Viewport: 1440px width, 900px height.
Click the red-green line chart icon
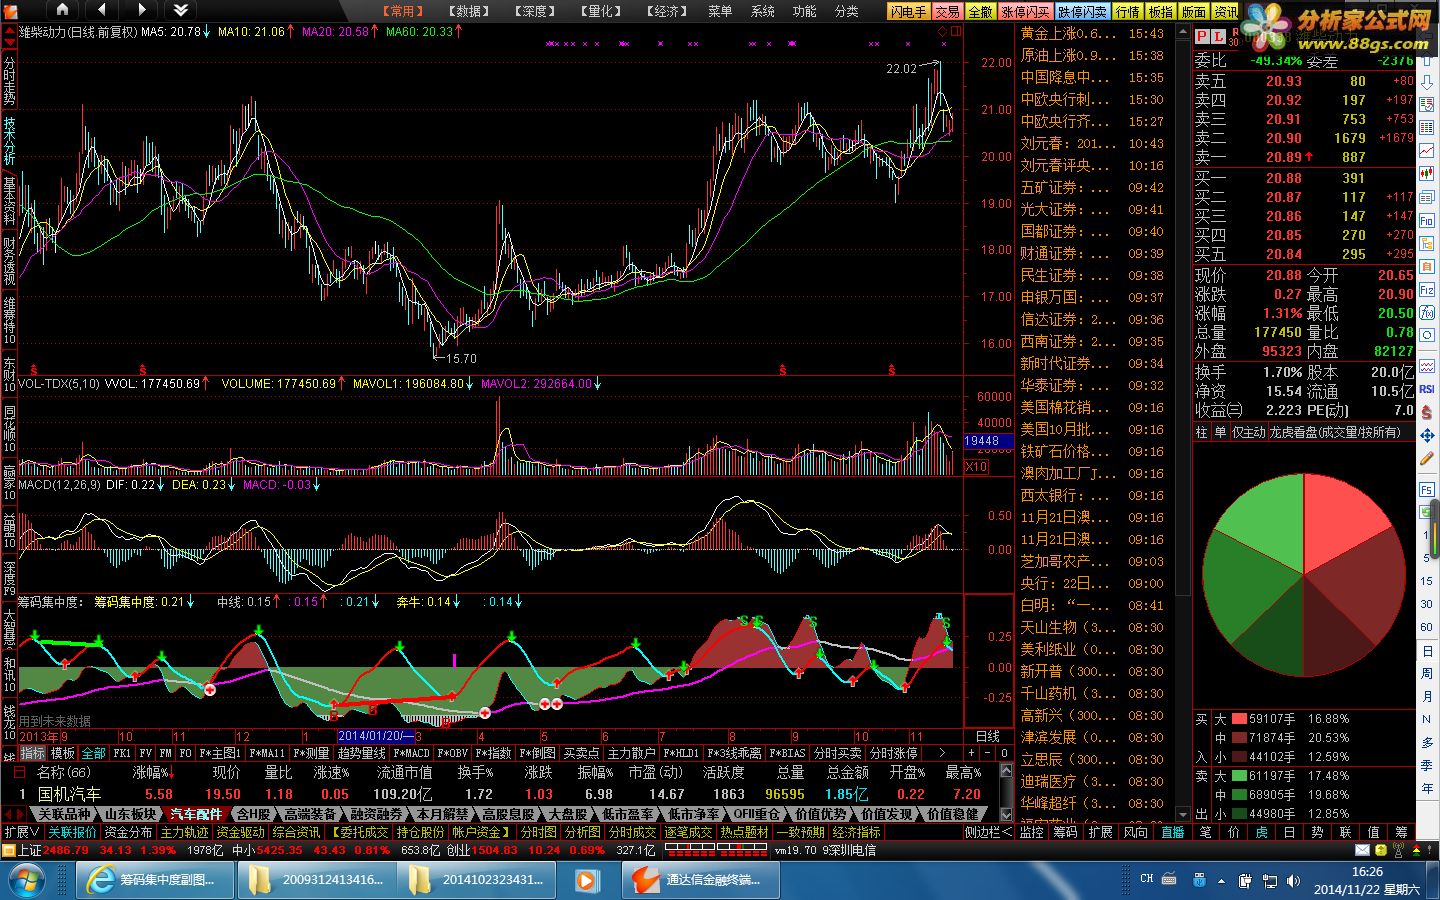1427,150
